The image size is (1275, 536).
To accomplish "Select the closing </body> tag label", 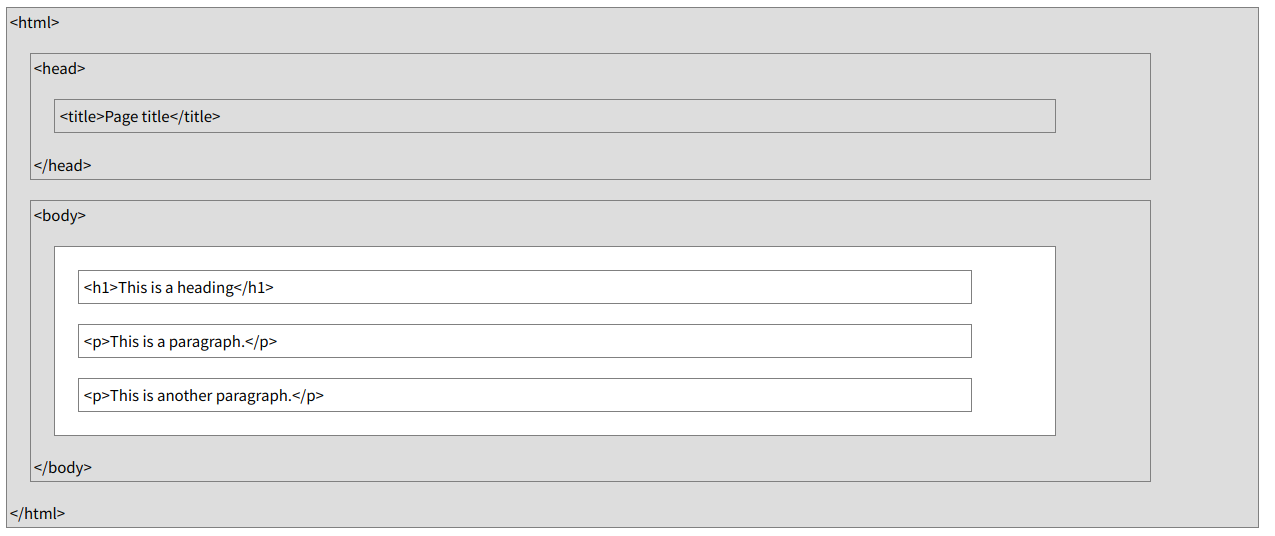I will pyautogui.click(x=63, y=467).
